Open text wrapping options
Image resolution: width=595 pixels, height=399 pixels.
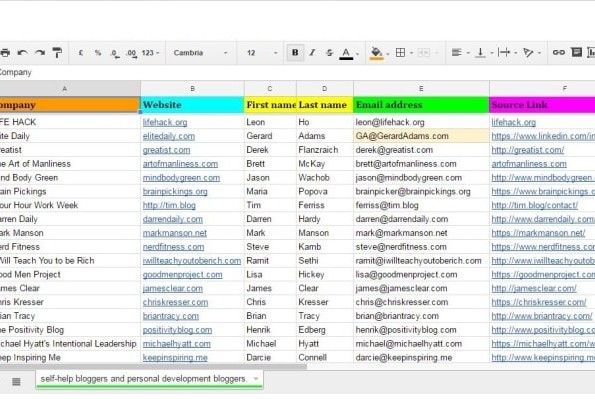click(504, 53)
